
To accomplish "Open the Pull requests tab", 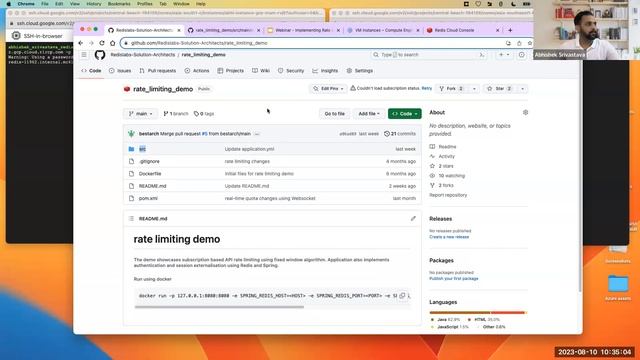I will 158,71.
